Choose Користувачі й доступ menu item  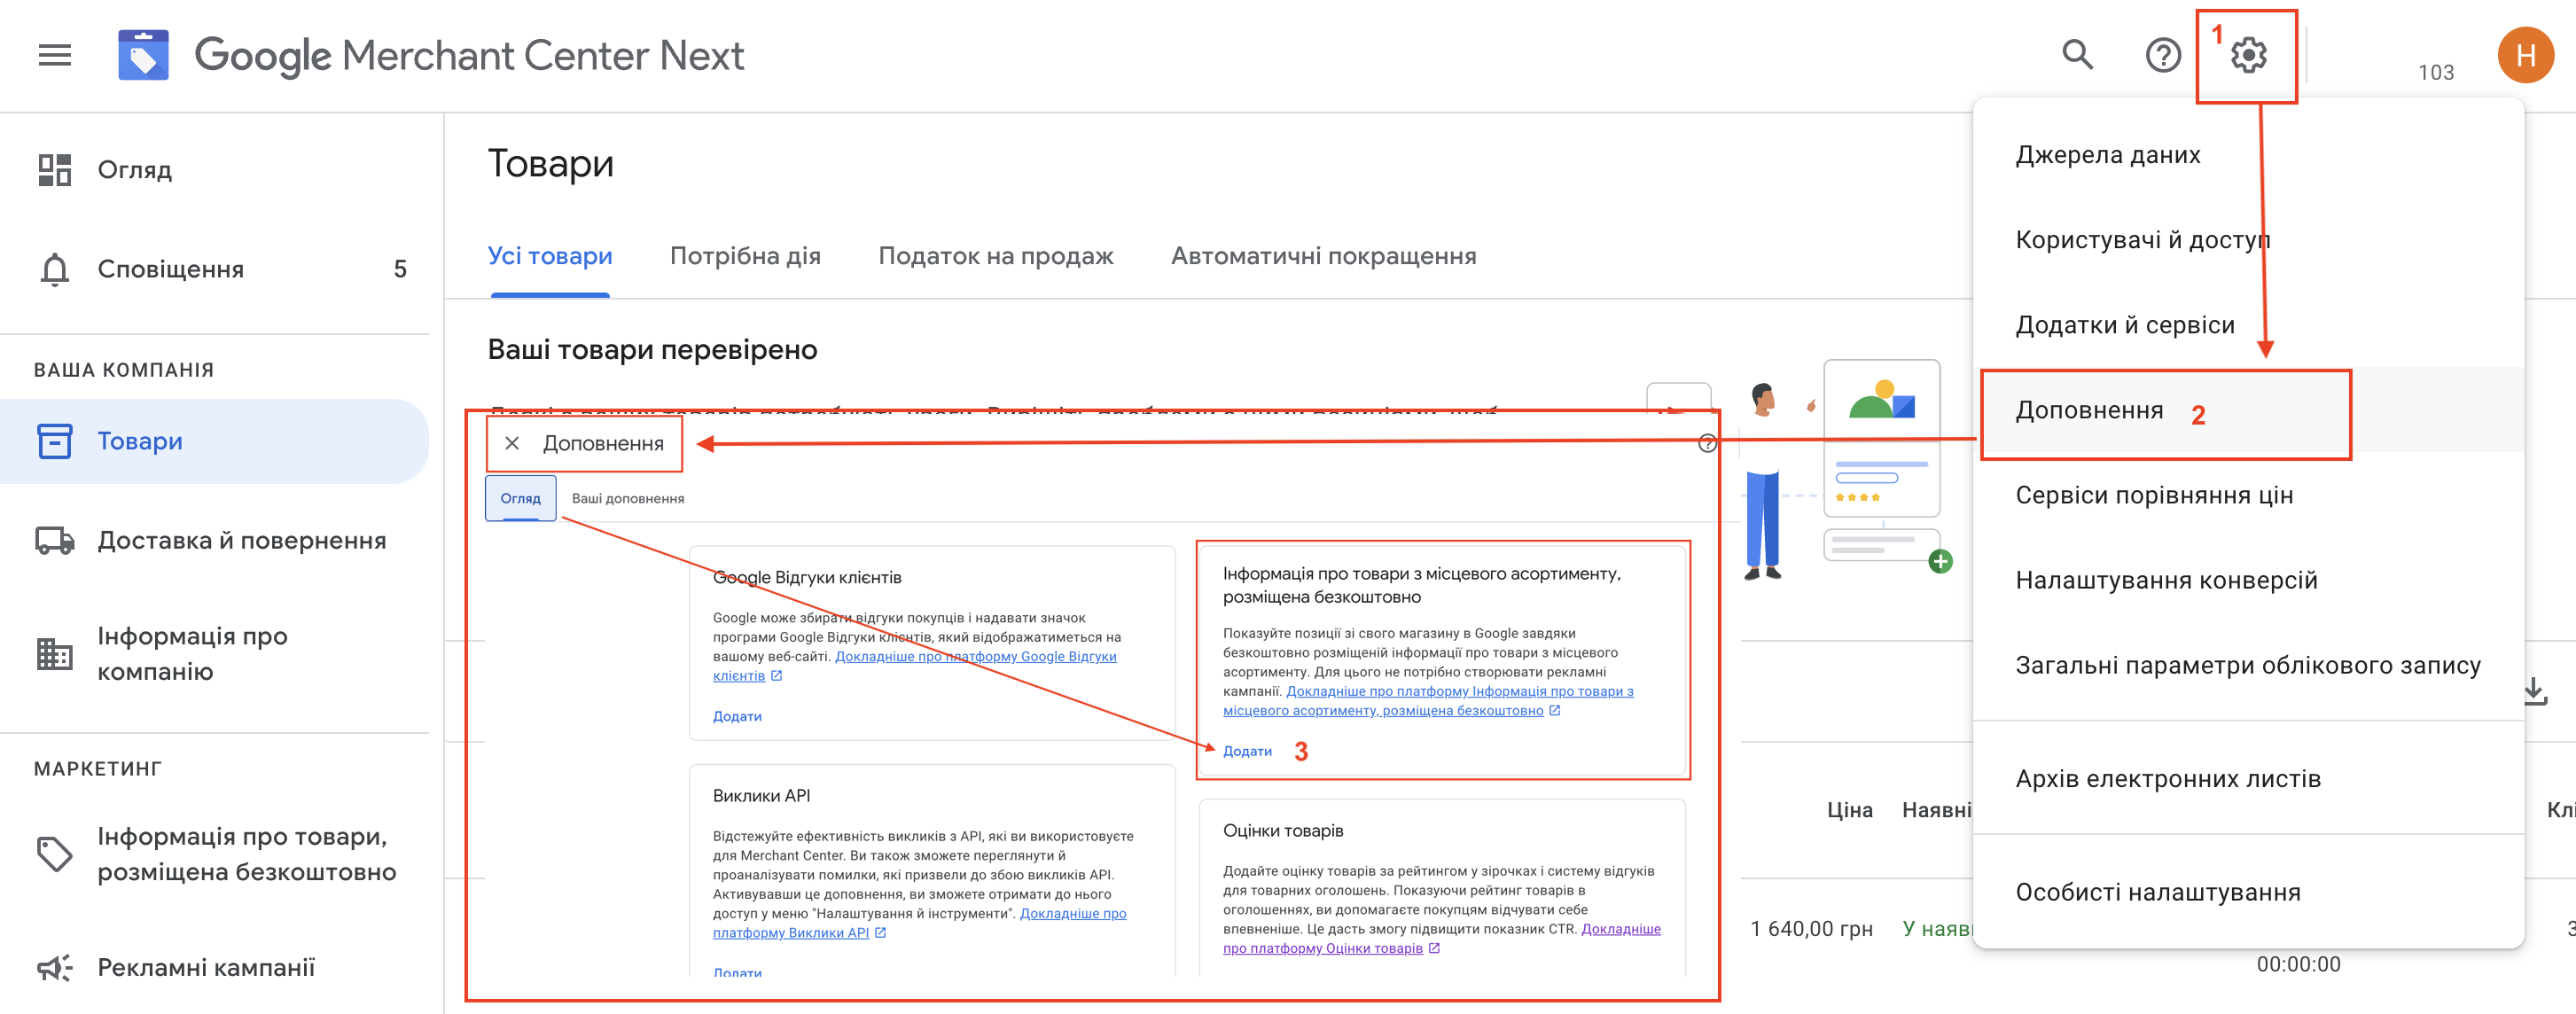2249,240
